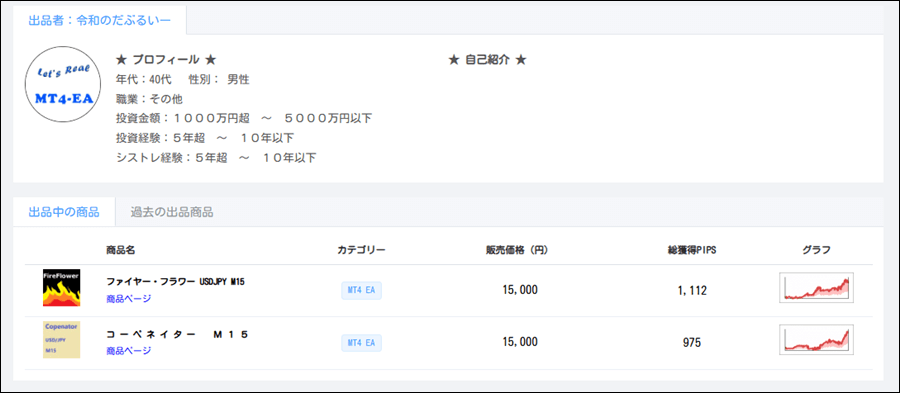The image size is (900, 393).
Task: Select the 出品中の商品 tab
Action: click(64, 212)
